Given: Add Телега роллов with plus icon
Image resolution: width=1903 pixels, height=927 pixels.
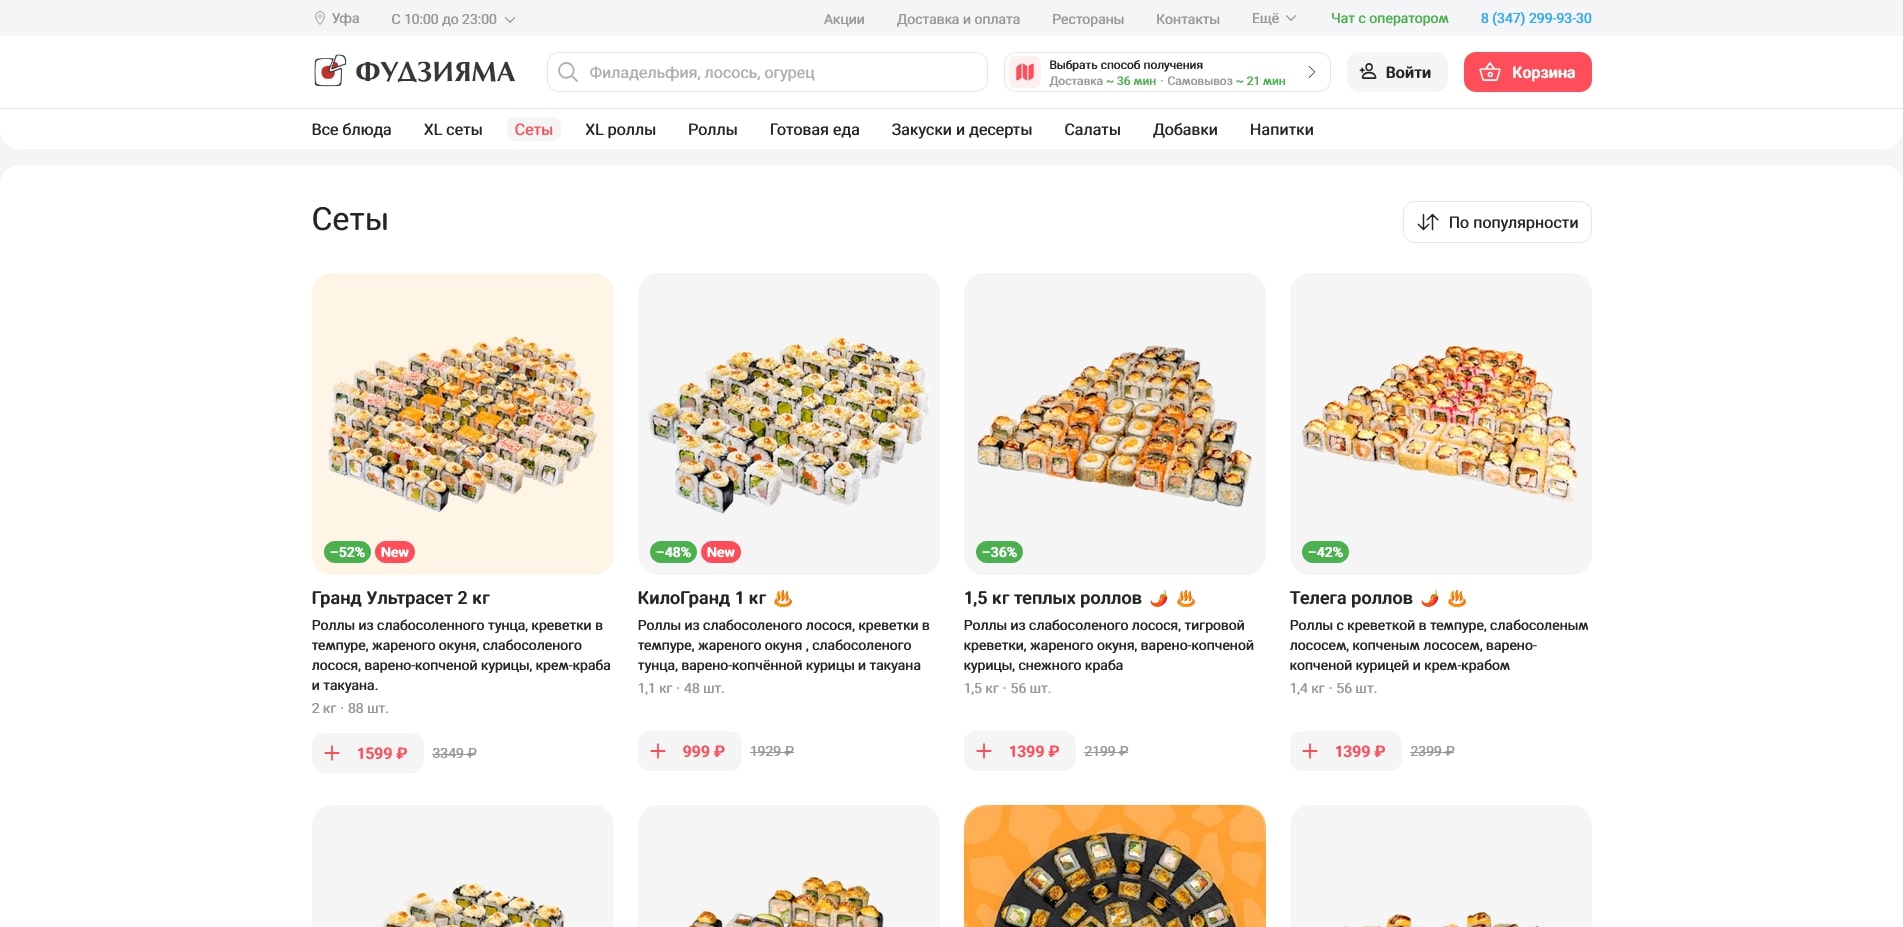Looking at the screenshot, I should point(1310,751).
